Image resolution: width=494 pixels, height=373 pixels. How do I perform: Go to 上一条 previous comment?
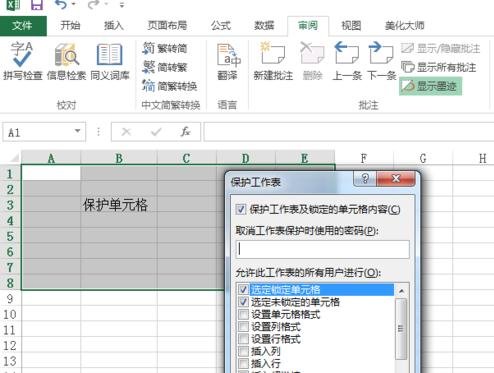pyautogui.click(x=347, y=61)
